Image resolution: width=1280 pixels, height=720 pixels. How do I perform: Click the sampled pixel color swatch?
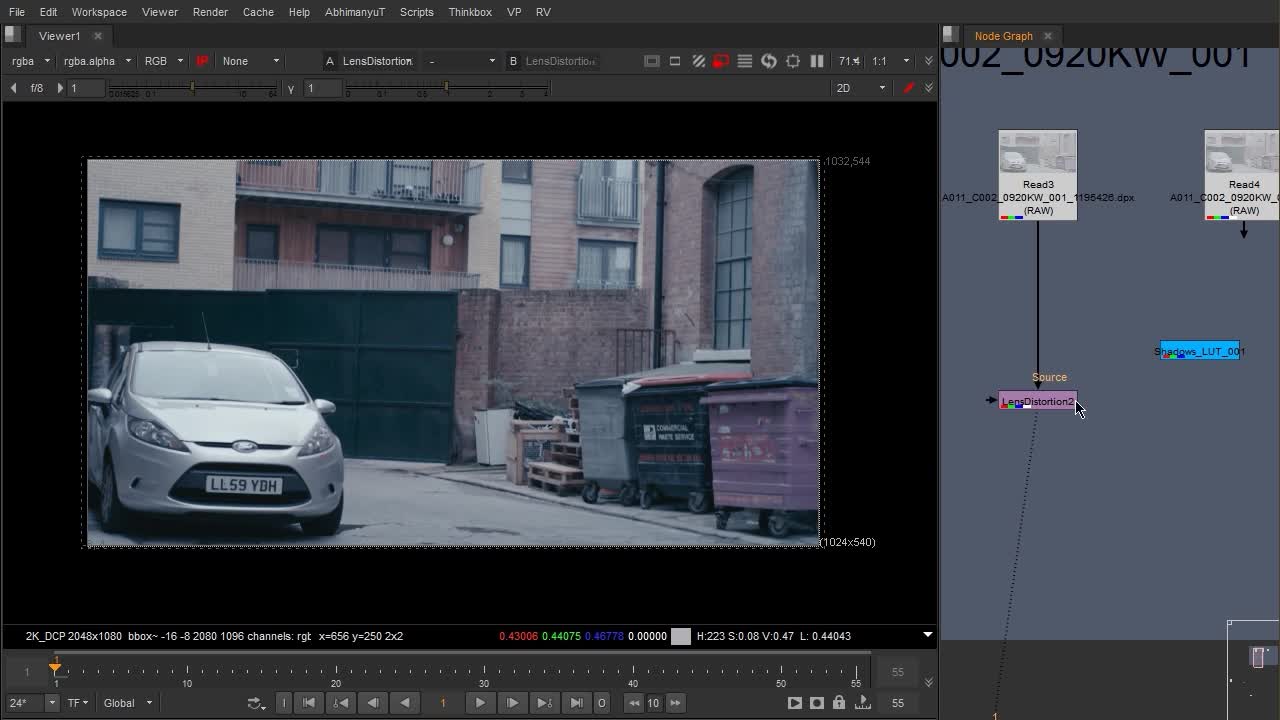coord(681,636)
